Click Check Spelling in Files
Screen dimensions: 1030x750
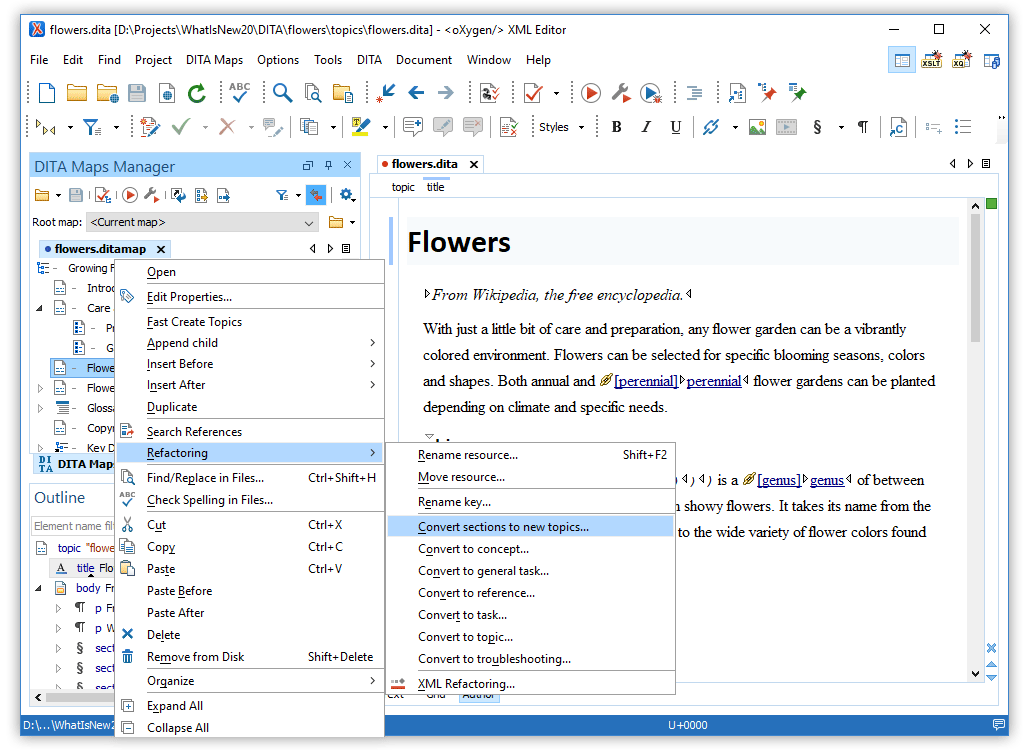coord(250,500)
